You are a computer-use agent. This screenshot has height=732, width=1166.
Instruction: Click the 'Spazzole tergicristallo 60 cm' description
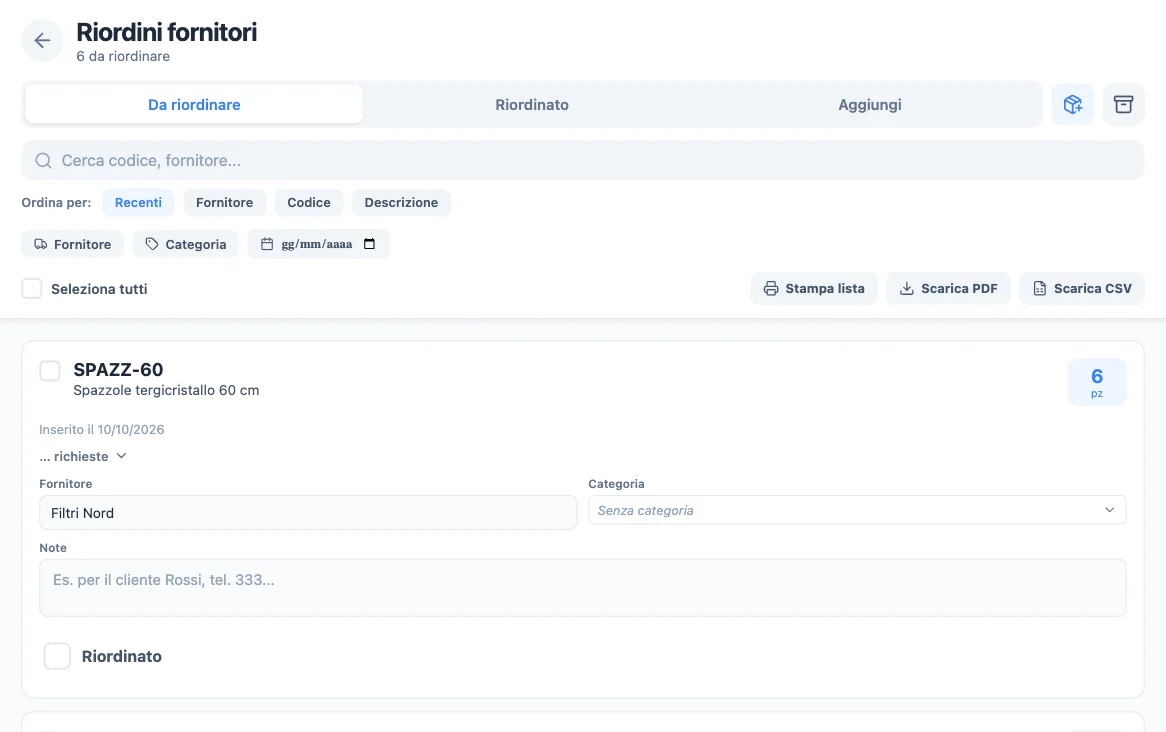[x=167, y=391]
